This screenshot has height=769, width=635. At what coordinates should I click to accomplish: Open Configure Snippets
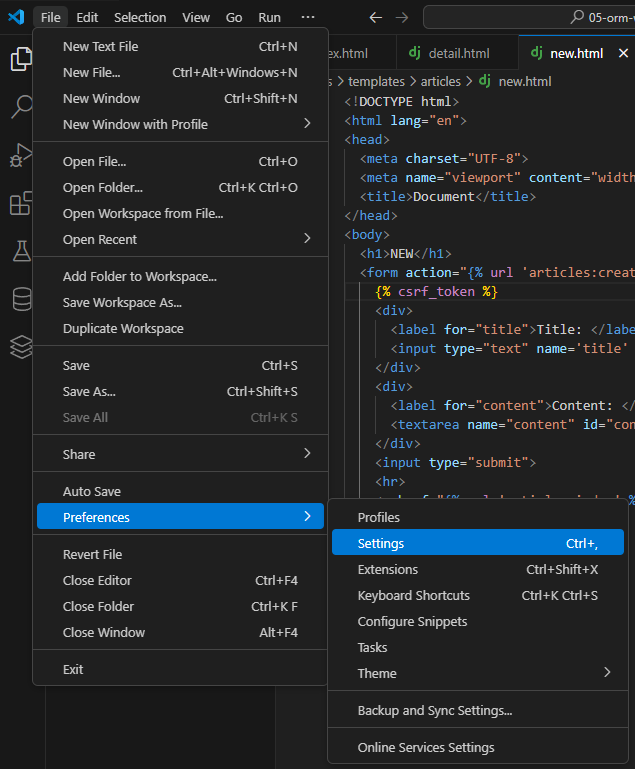pos(478,621)
